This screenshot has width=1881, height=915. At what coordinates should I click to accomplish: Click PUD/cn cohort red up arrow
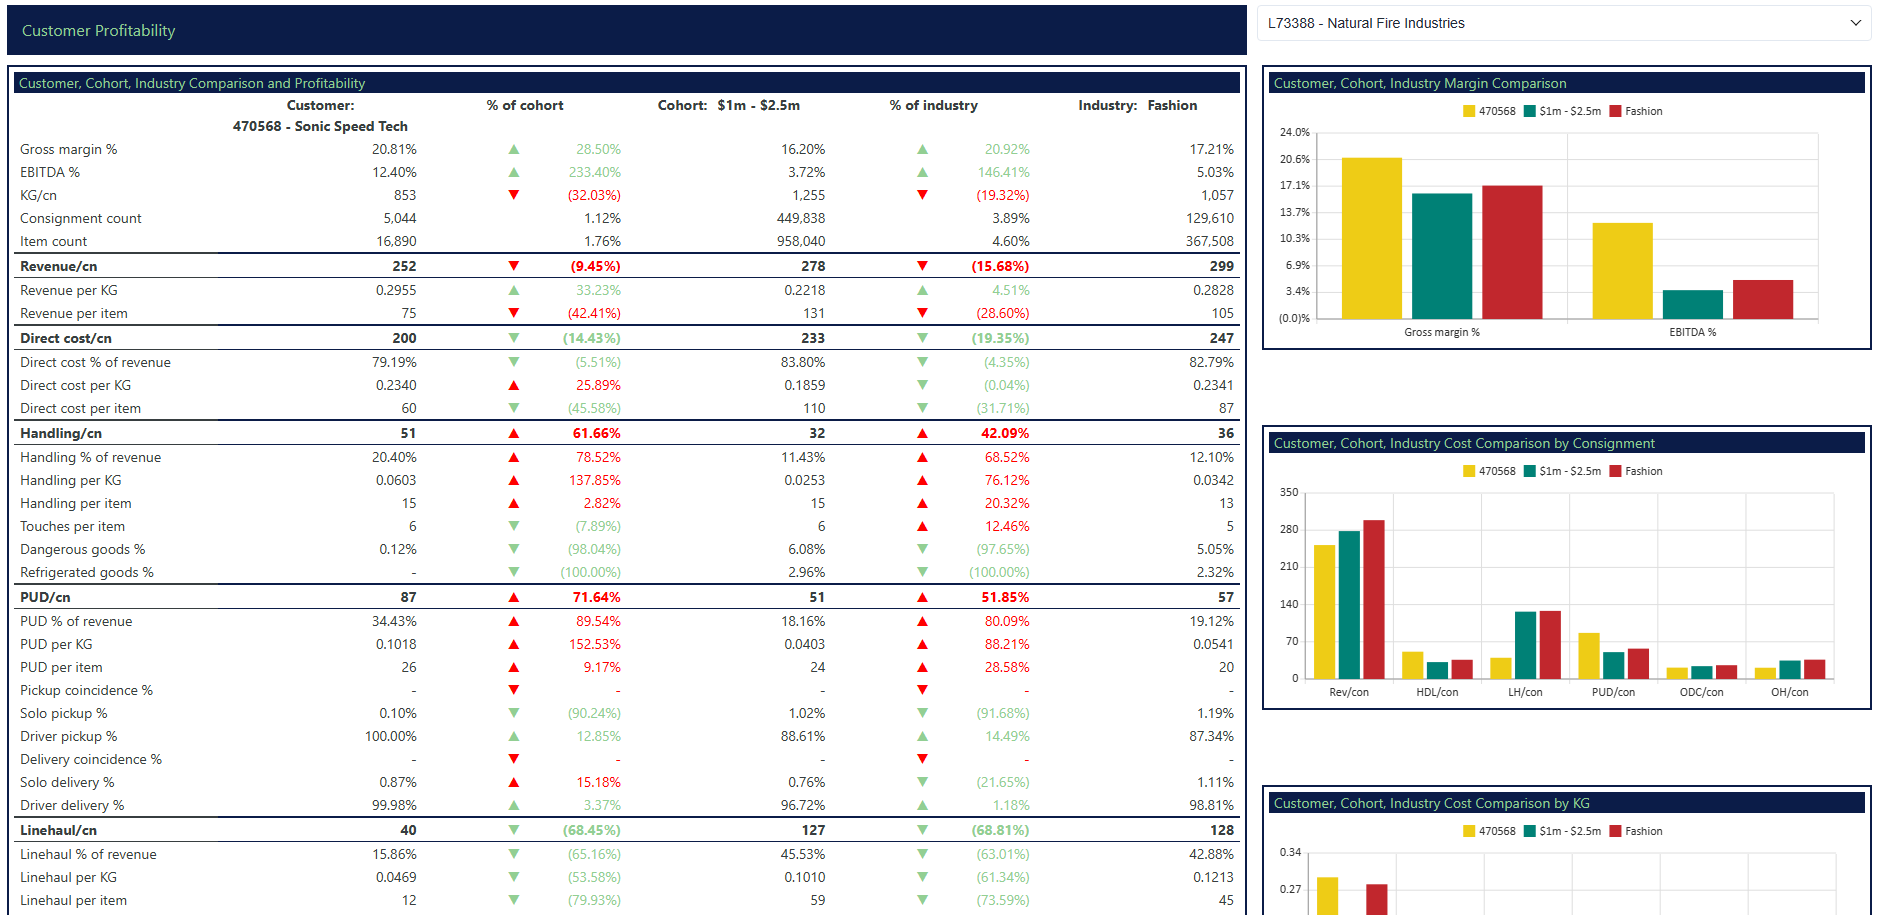tap(514, 597)
